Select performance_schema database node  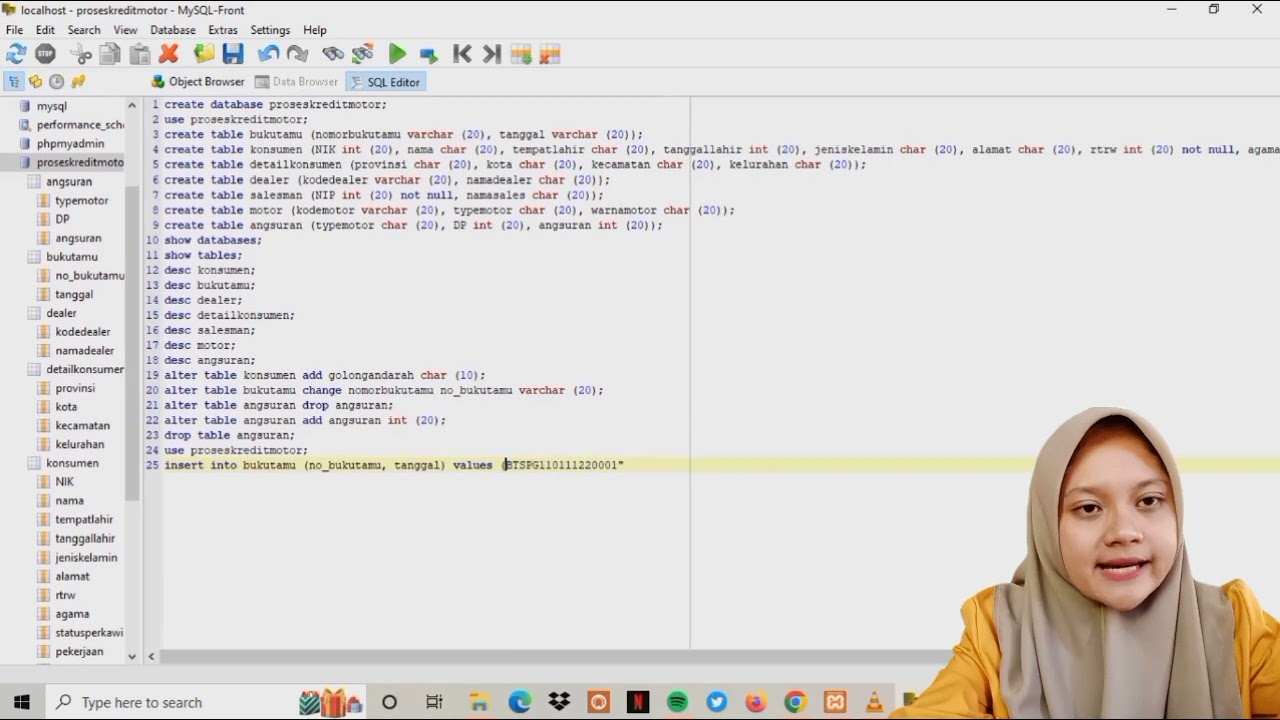pos(80,125)
